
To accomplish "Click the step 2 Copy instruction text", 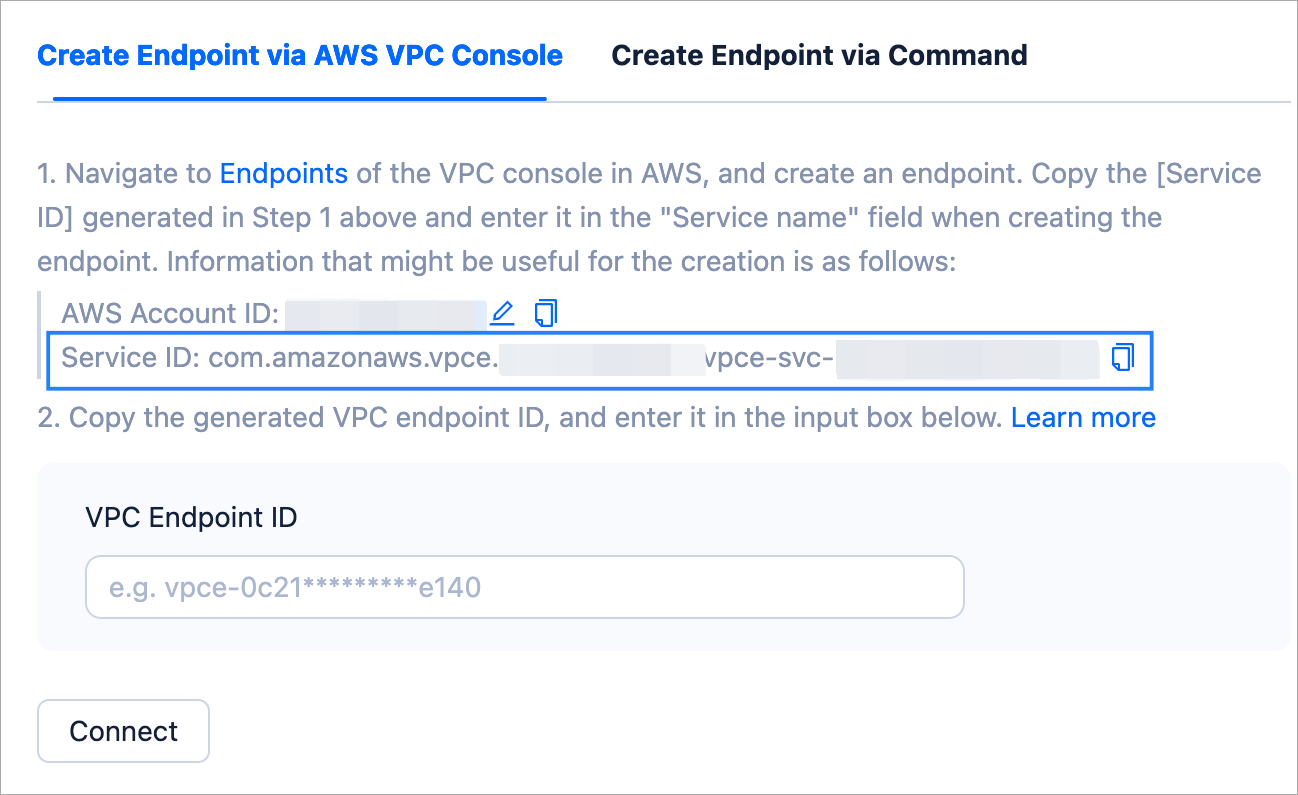I will pos(520,417).
